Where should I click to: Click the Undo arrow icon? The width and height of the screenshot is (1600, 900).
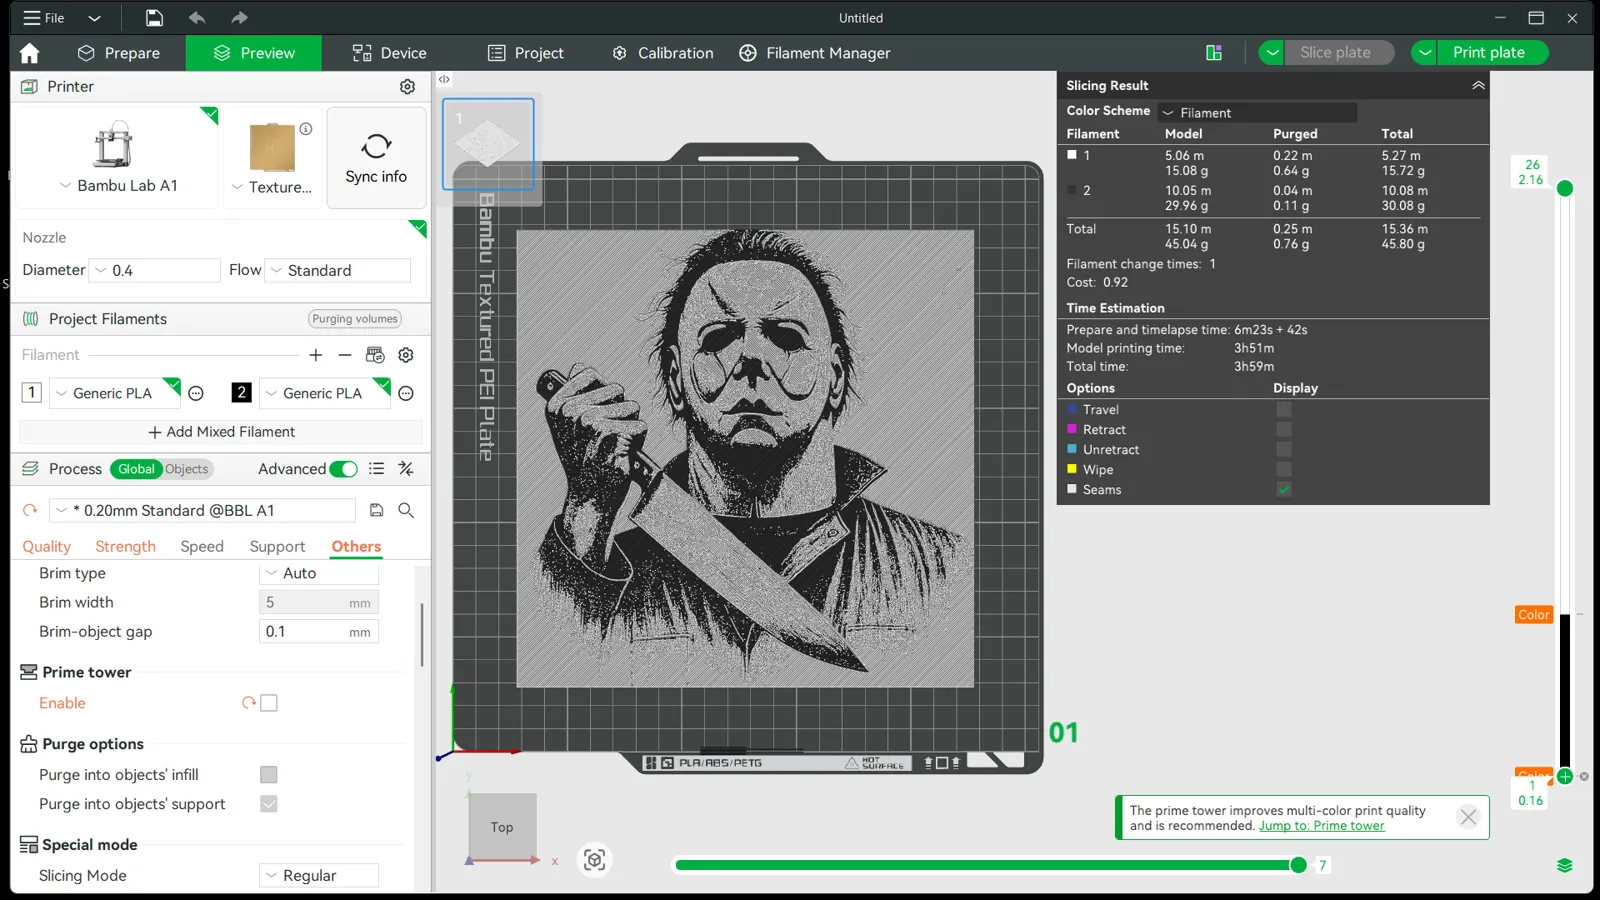pos(197,18)
